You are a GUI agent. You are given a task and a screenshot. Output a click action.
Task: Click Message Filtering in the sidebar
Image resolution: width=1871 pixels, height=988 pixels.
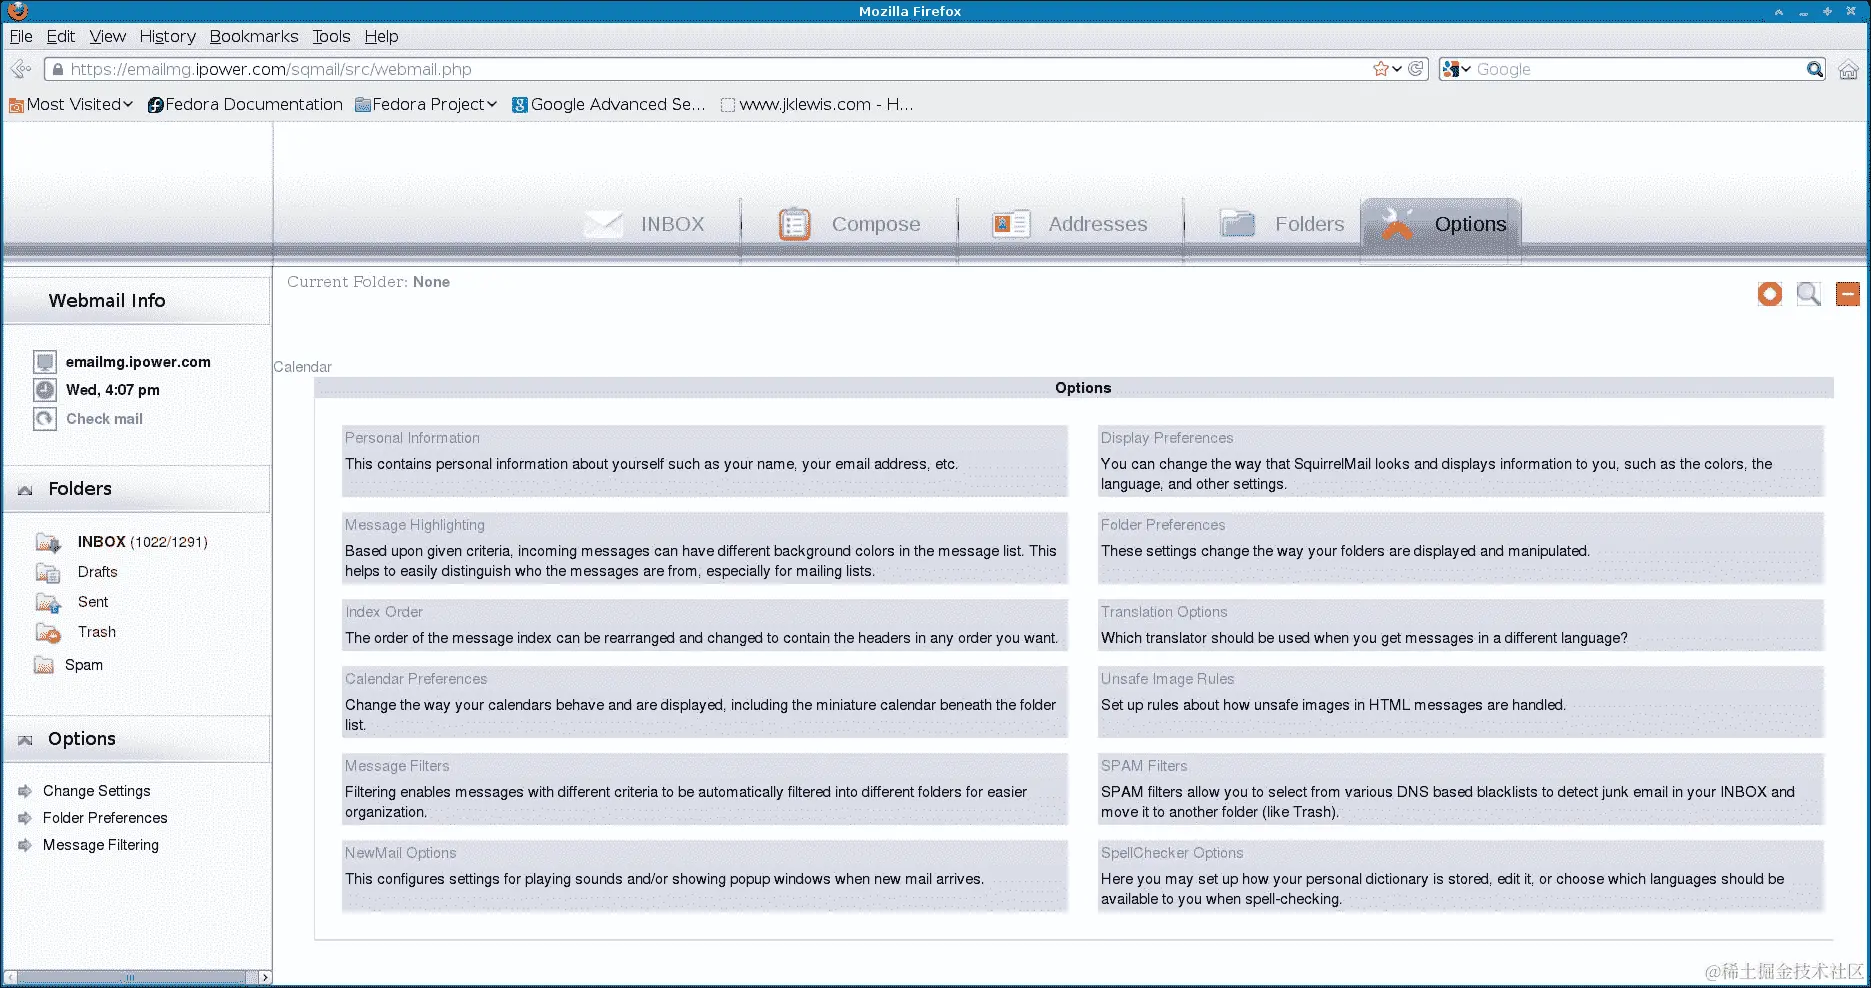[101, 845]
